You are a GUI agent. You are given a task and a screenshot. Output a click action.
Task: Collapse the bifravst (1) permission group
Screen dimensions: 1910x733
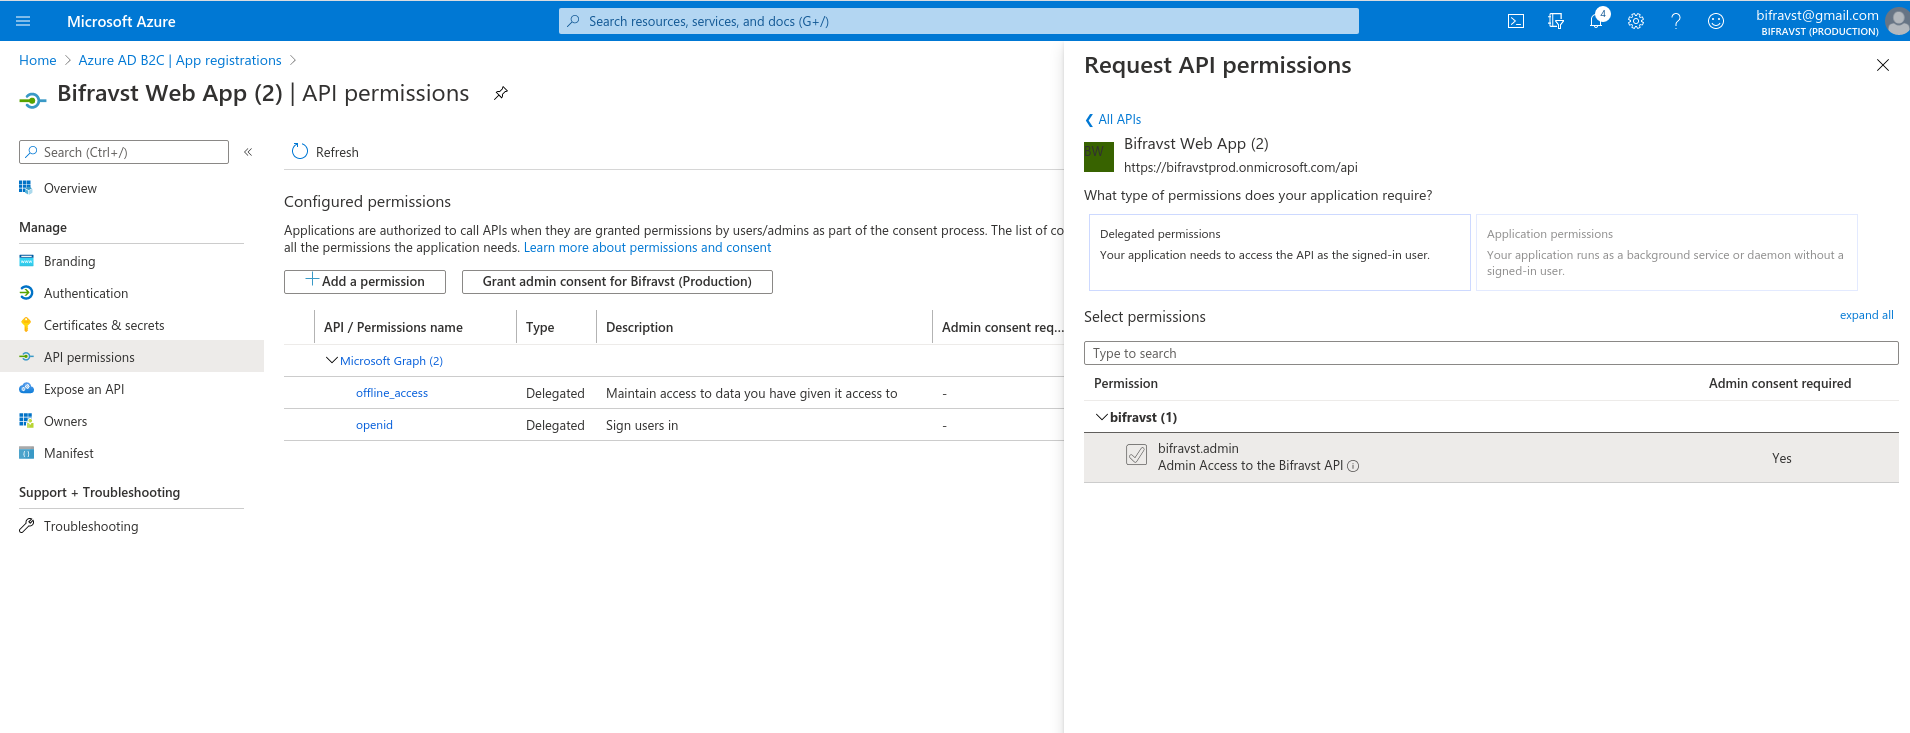click(1102, 417)
